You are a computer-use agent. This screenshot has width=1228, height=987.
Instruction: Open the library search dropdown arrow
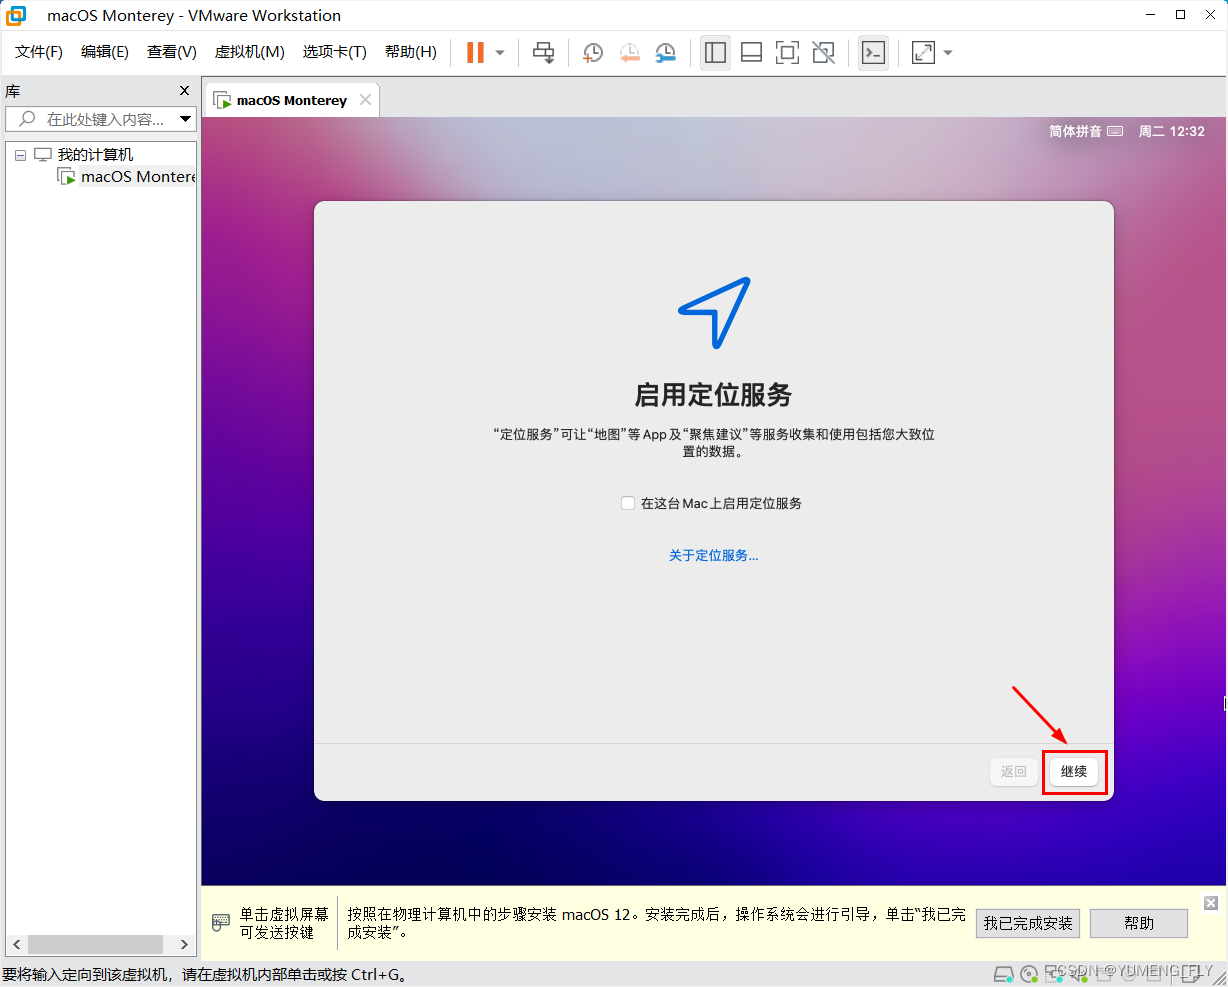186,119
